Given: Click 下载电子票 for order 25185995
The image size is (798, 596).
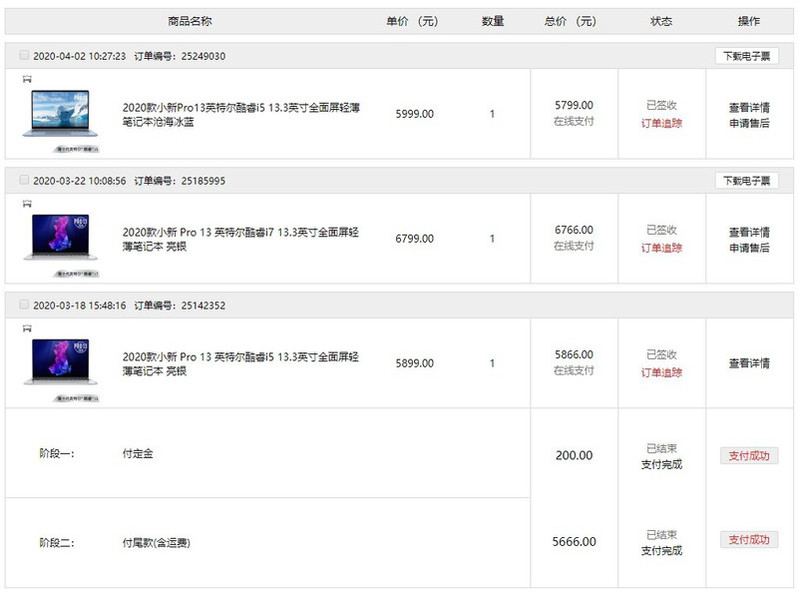Looking at the screenshot, I should 747,181.
